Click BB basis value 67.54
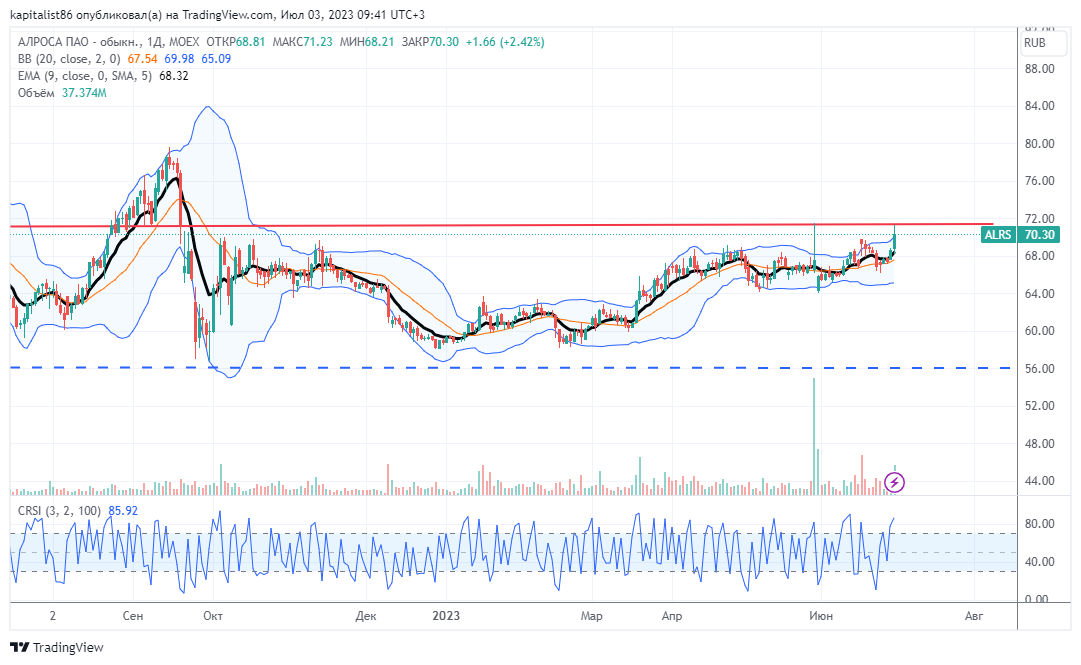This screenshot has width=1081, height=665. [x=142, y=59]
